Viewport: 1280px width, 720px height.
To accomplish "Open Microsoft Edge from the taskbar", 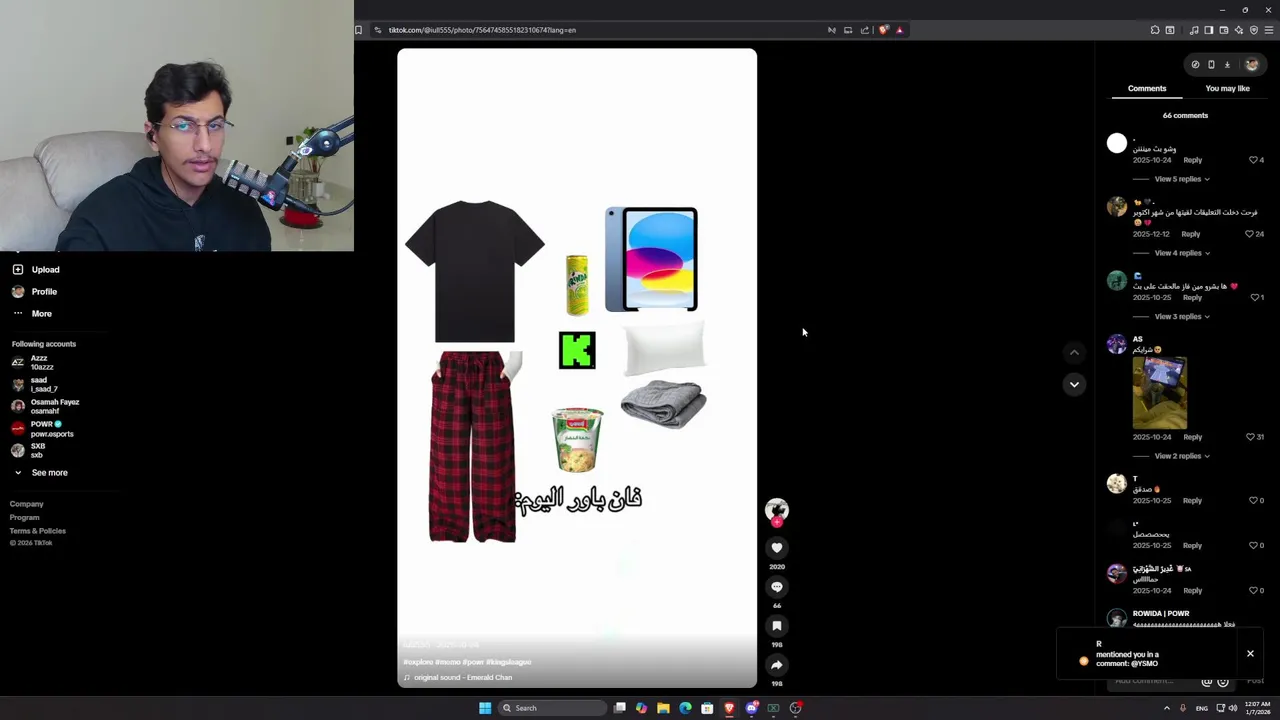I will pyautogui.click(x=685, y=708).
